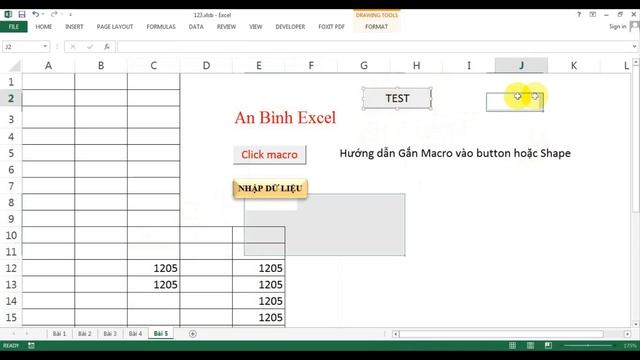
Task: Switch to sheet tab Bài 3
Action: coord(110,333)
